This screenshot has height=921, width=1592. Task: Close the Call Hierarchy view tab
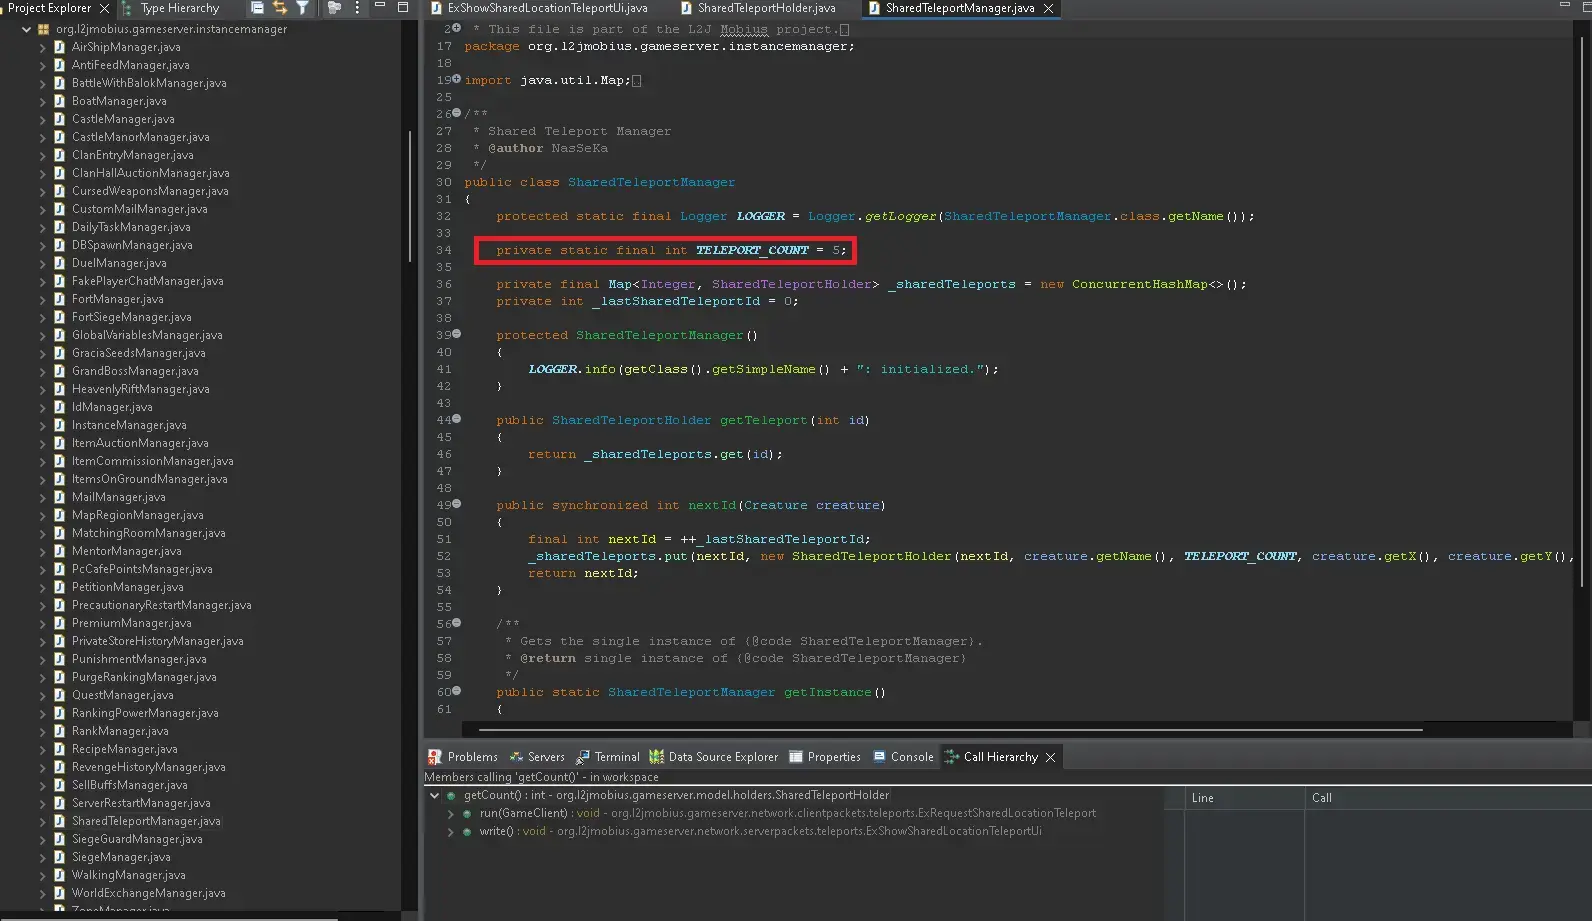[1050, 757]
